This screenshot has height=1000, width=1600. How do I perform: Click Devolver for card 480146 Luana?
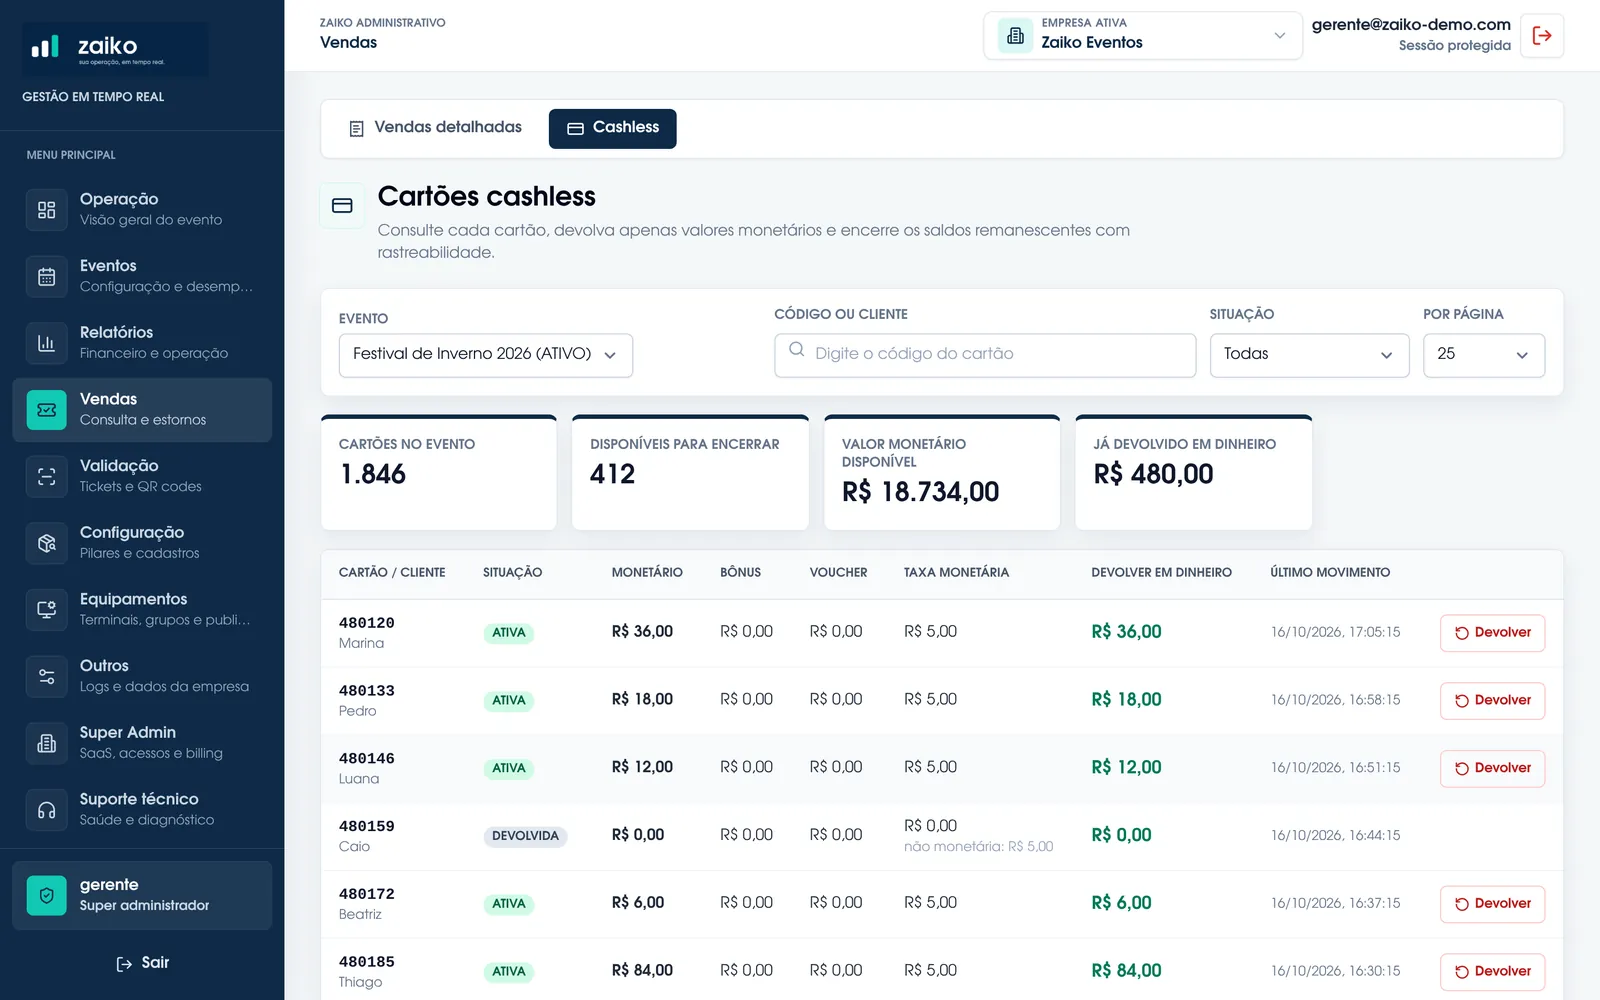[1493, 769]
